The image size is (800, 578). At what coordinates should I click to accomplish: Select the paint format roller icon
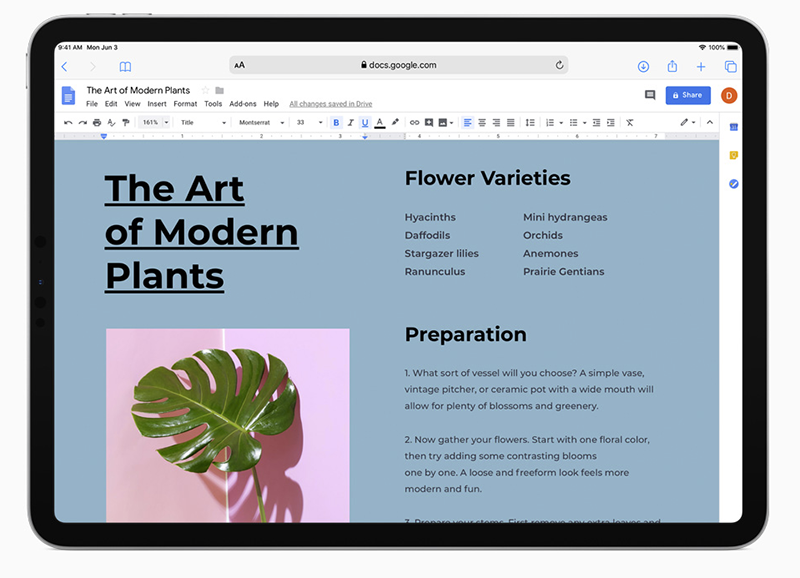pyautogui.click(x=126, y=122)
